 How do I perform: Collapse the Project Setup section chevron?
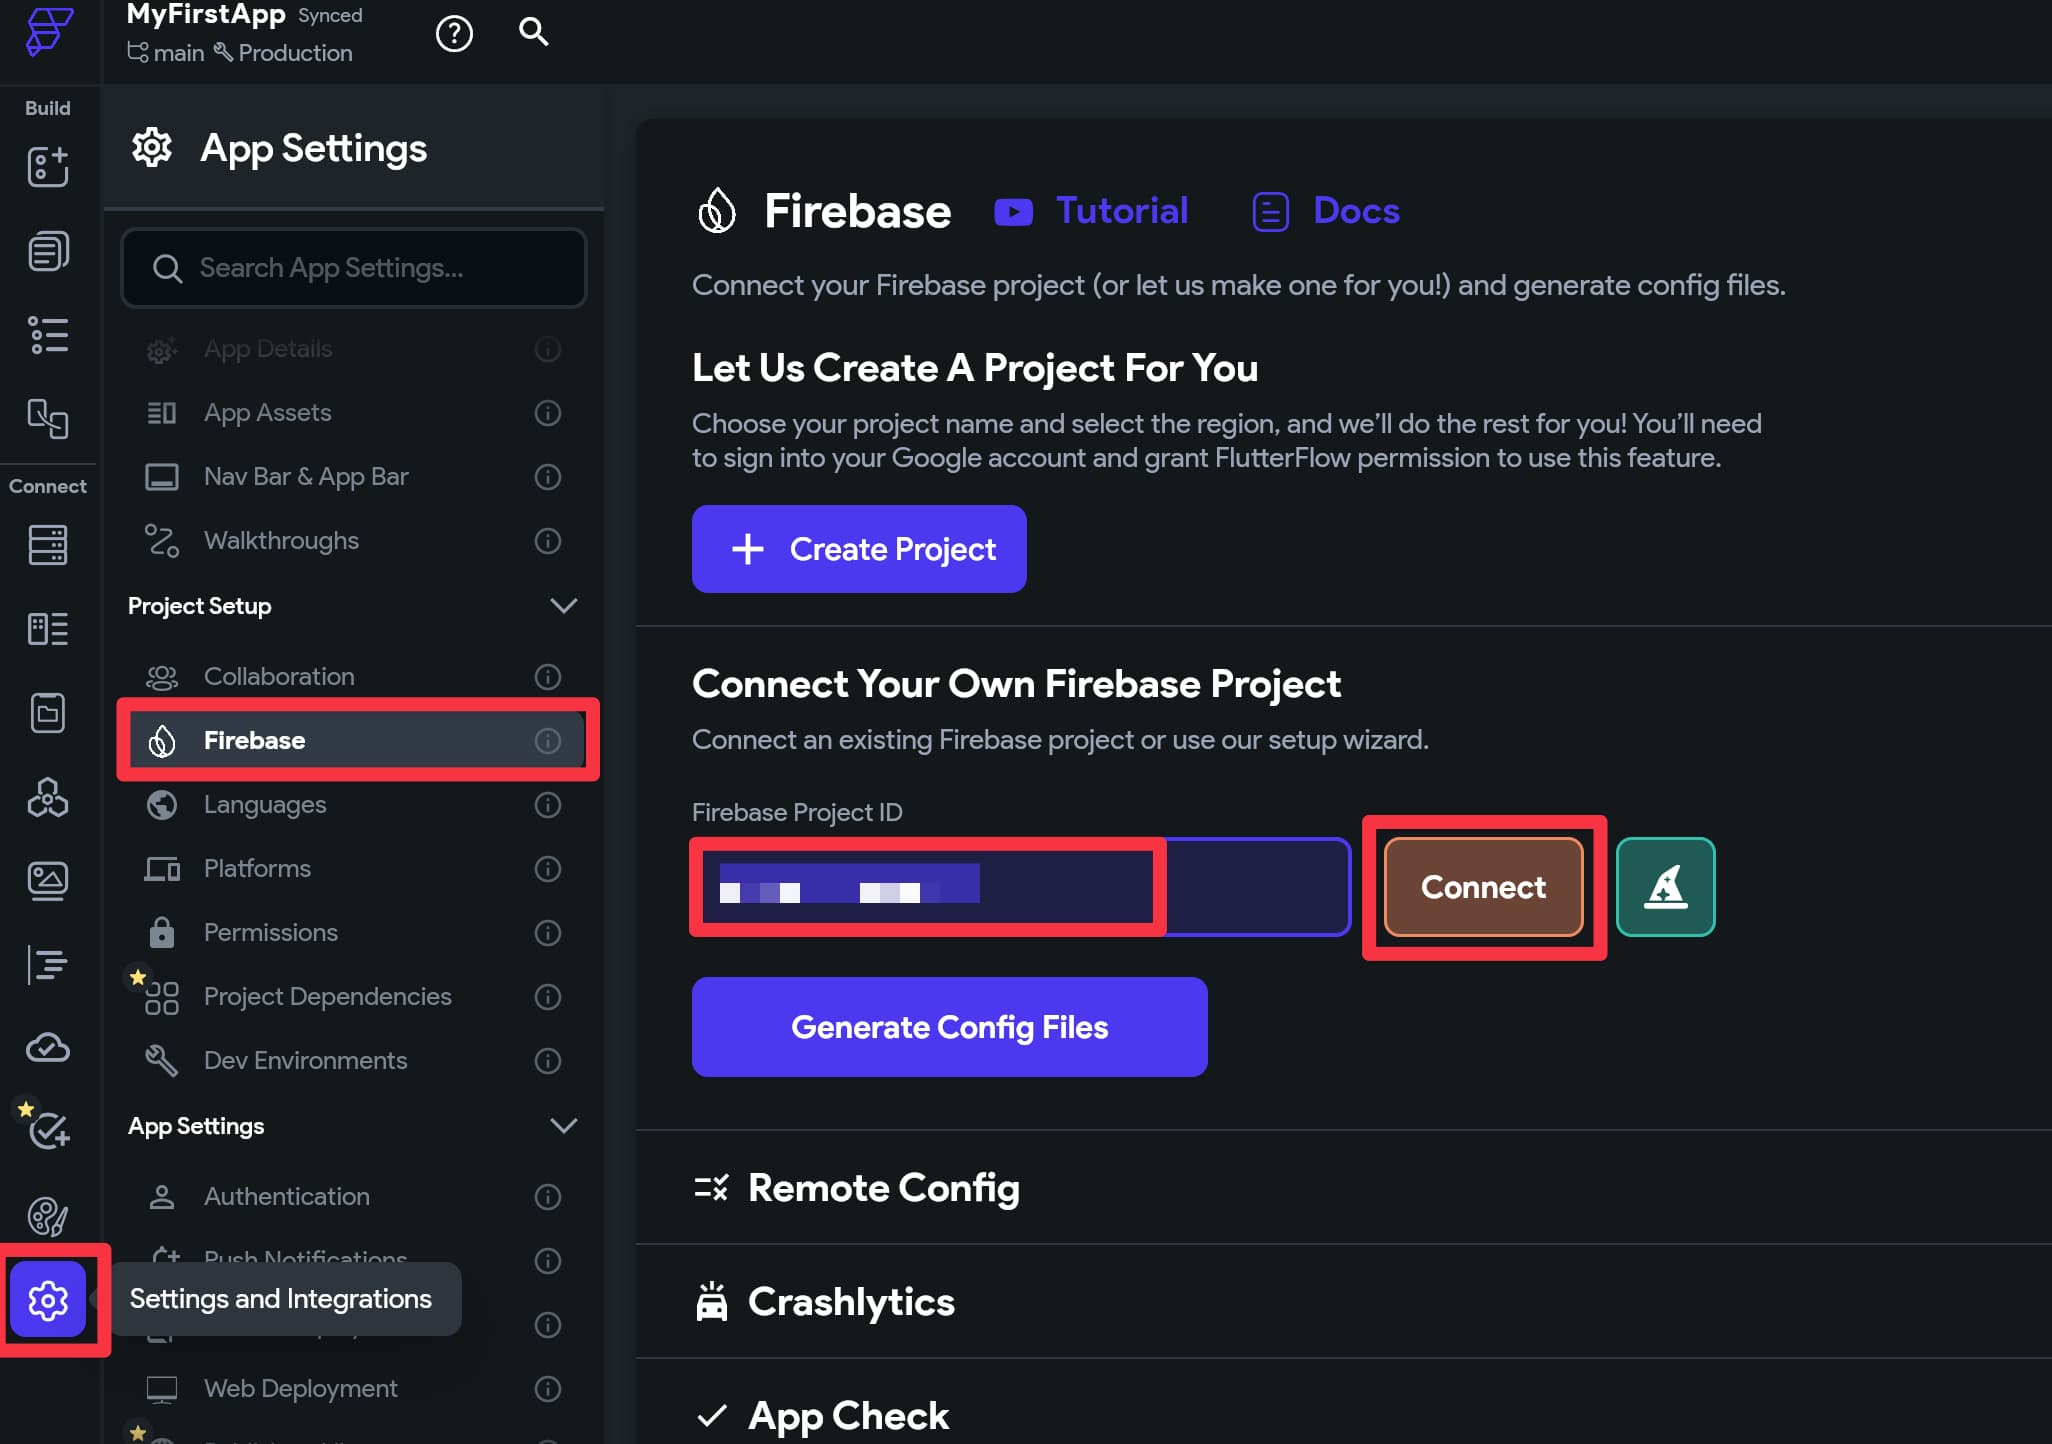click(x=564, y=606)
